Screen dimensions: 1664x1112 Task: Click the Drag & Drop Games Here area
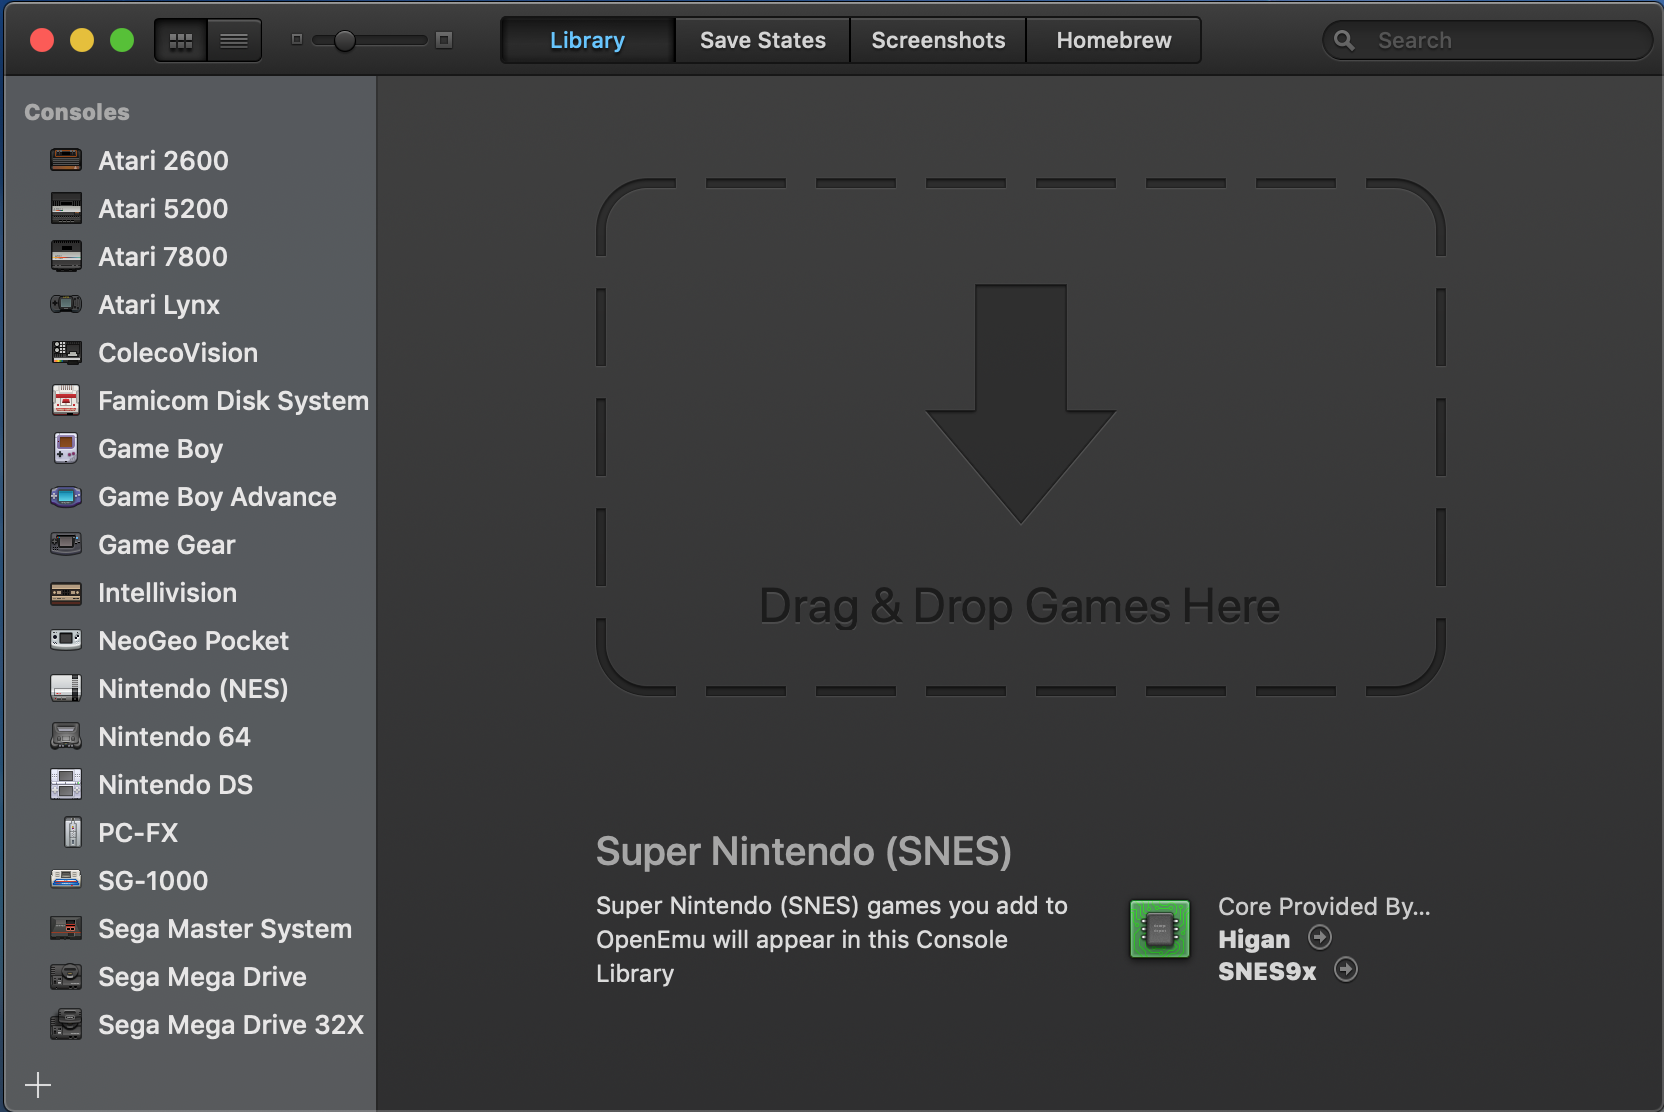[x=1020, y=437]
